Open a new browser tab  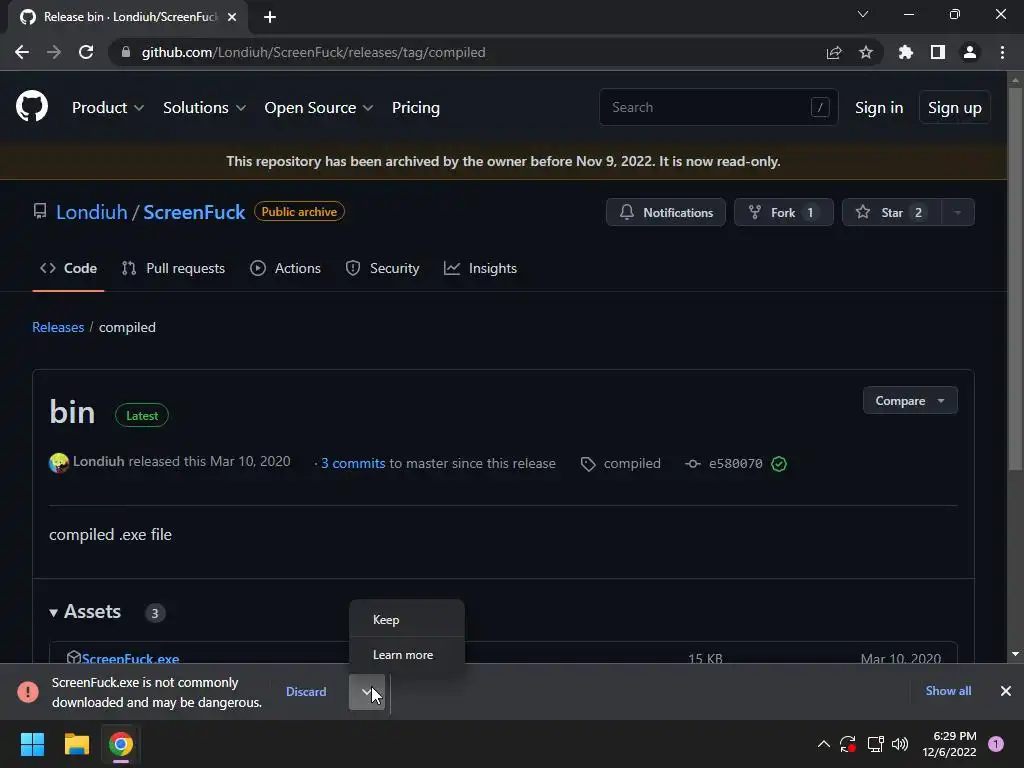(x=270, y=17)
